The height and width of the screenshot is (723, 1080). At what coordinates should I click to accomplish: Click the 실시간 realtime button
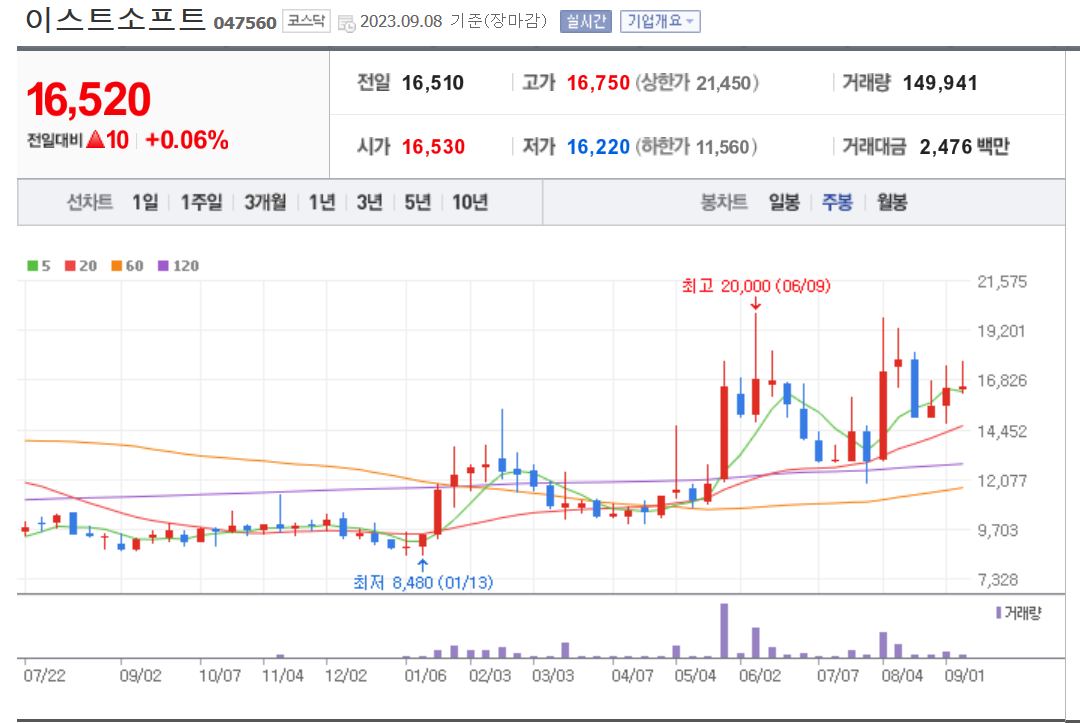tap(585, 21)
